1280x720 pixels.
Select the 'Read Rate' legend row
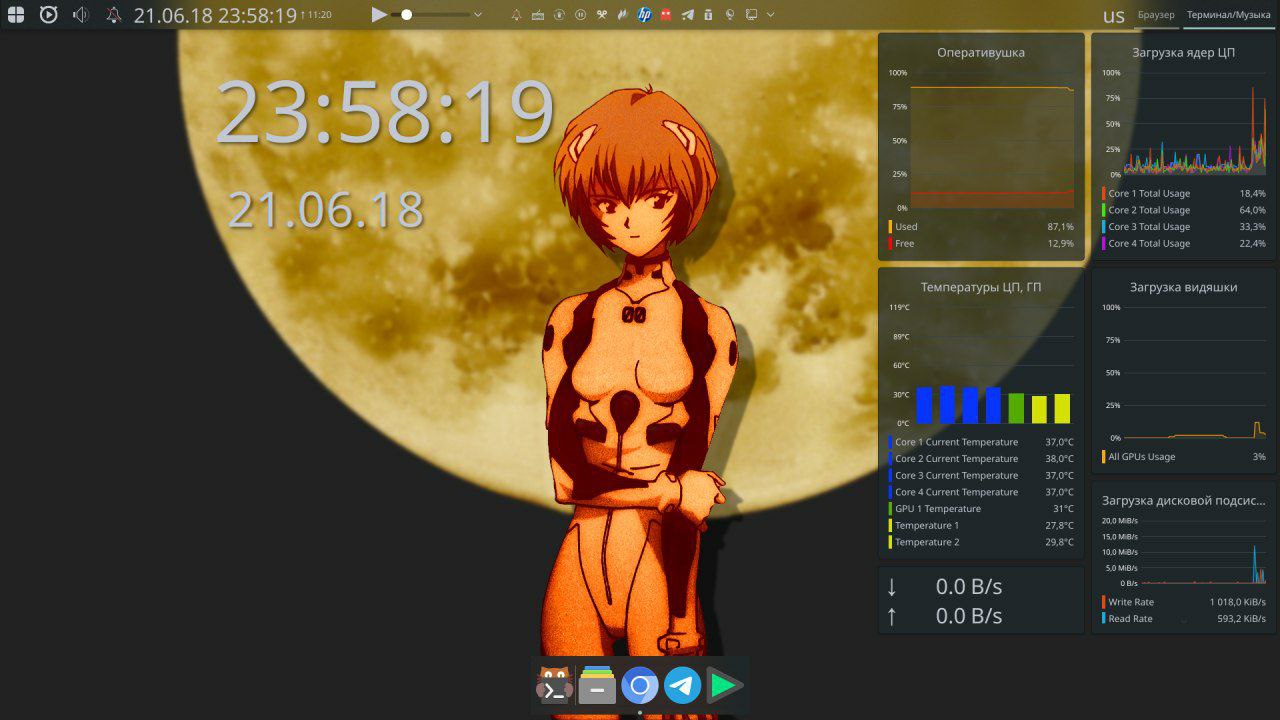(1184, 618)
